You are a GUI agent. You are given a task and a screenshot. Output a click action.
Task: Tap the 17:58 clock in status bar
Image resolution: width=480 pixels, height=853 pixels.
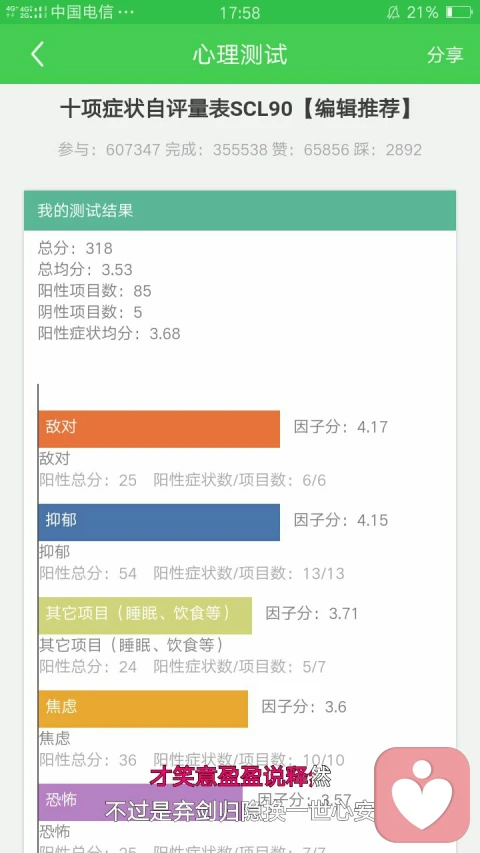tap(239, 12)
